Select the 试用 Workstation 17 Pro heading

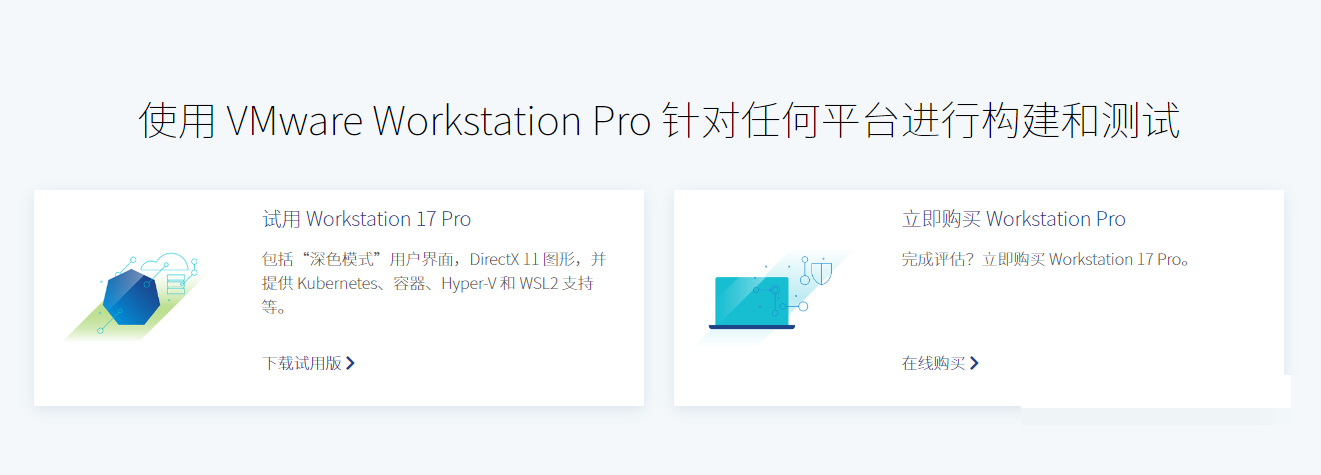tap(367, 219)
